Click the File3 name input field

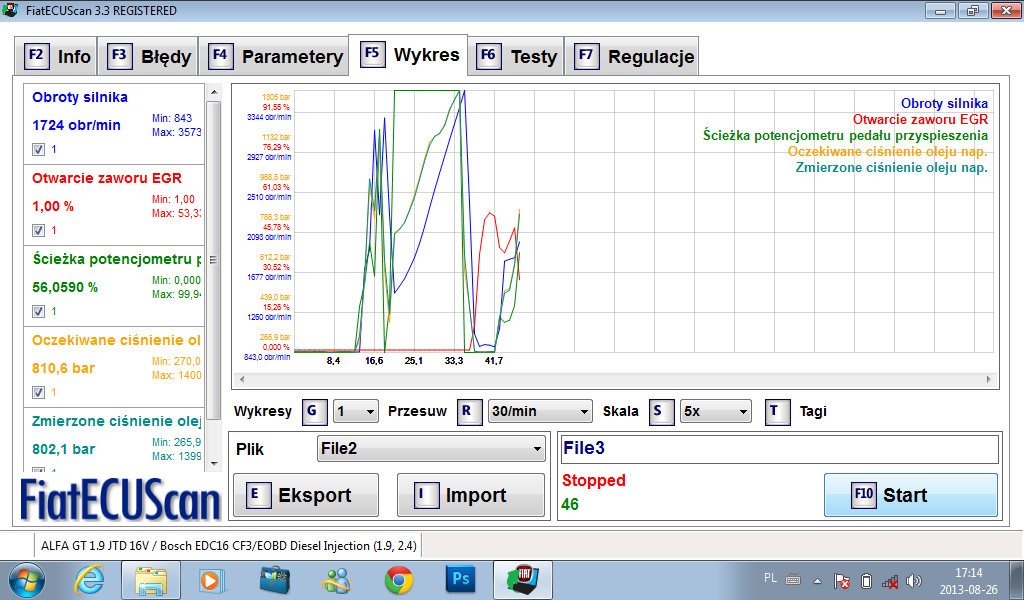[778, 449]
